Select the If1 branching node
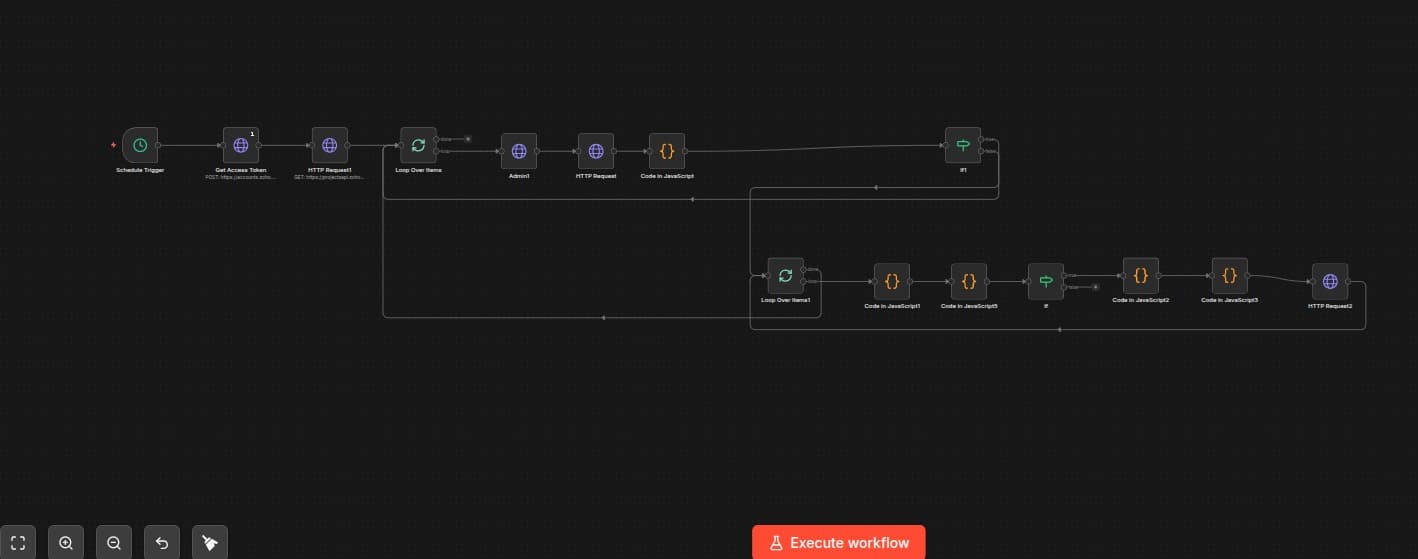1418x559 pixels. (x=963, y=146)
